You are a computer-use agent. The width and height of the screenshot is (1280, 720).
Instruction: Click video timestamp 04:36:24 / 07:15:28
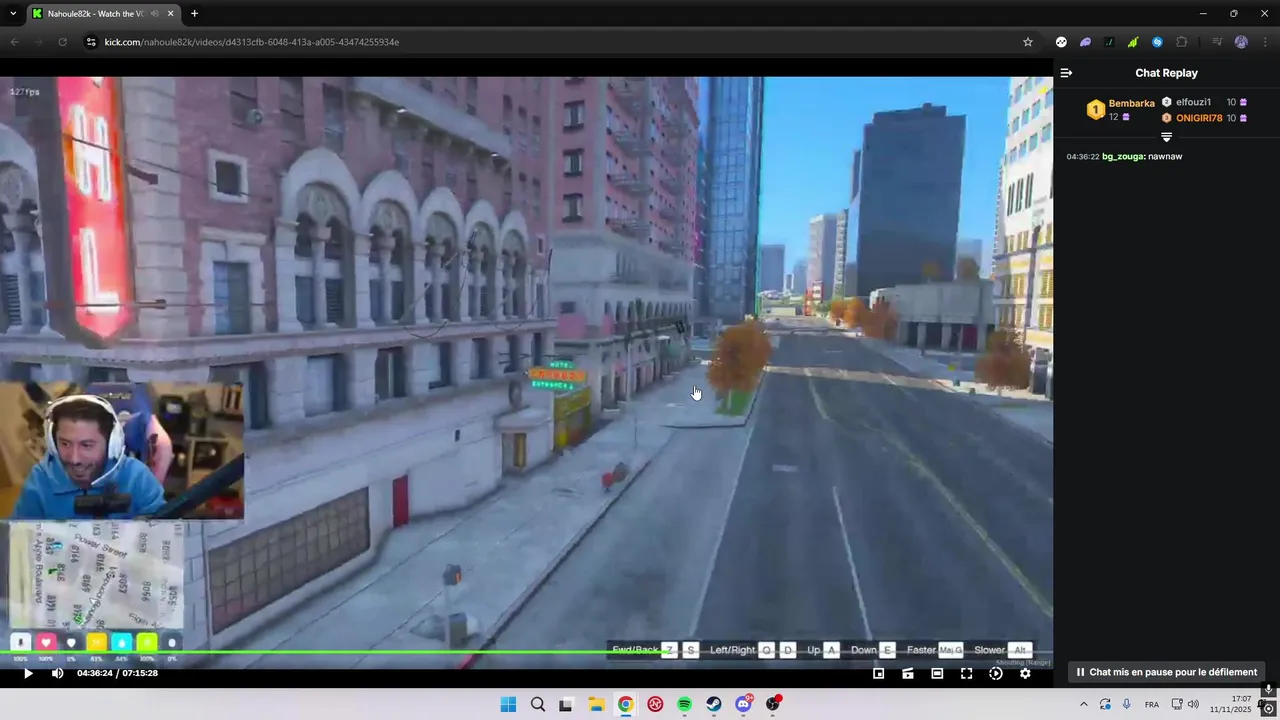[117, 674]
